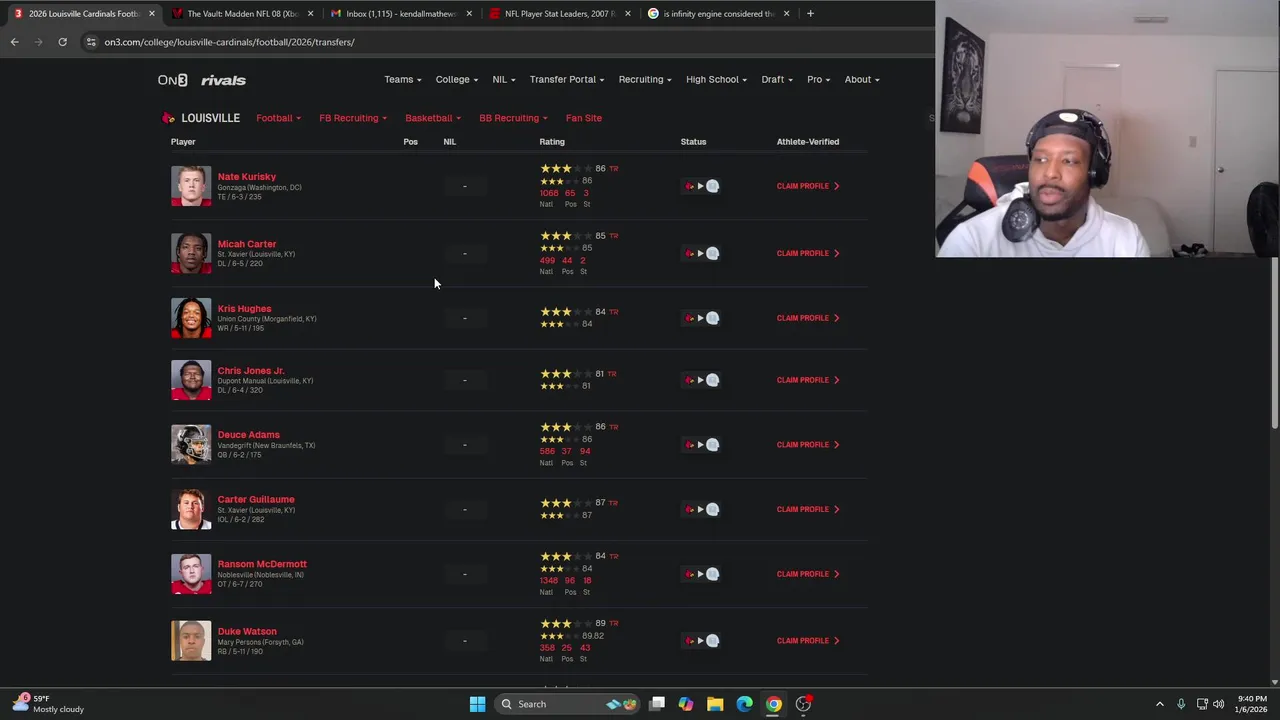Close the Vault Madden NFL 08 tab
Image resolution: width=1280 pixels, height=720 pixels.
(x=311, y=14)
